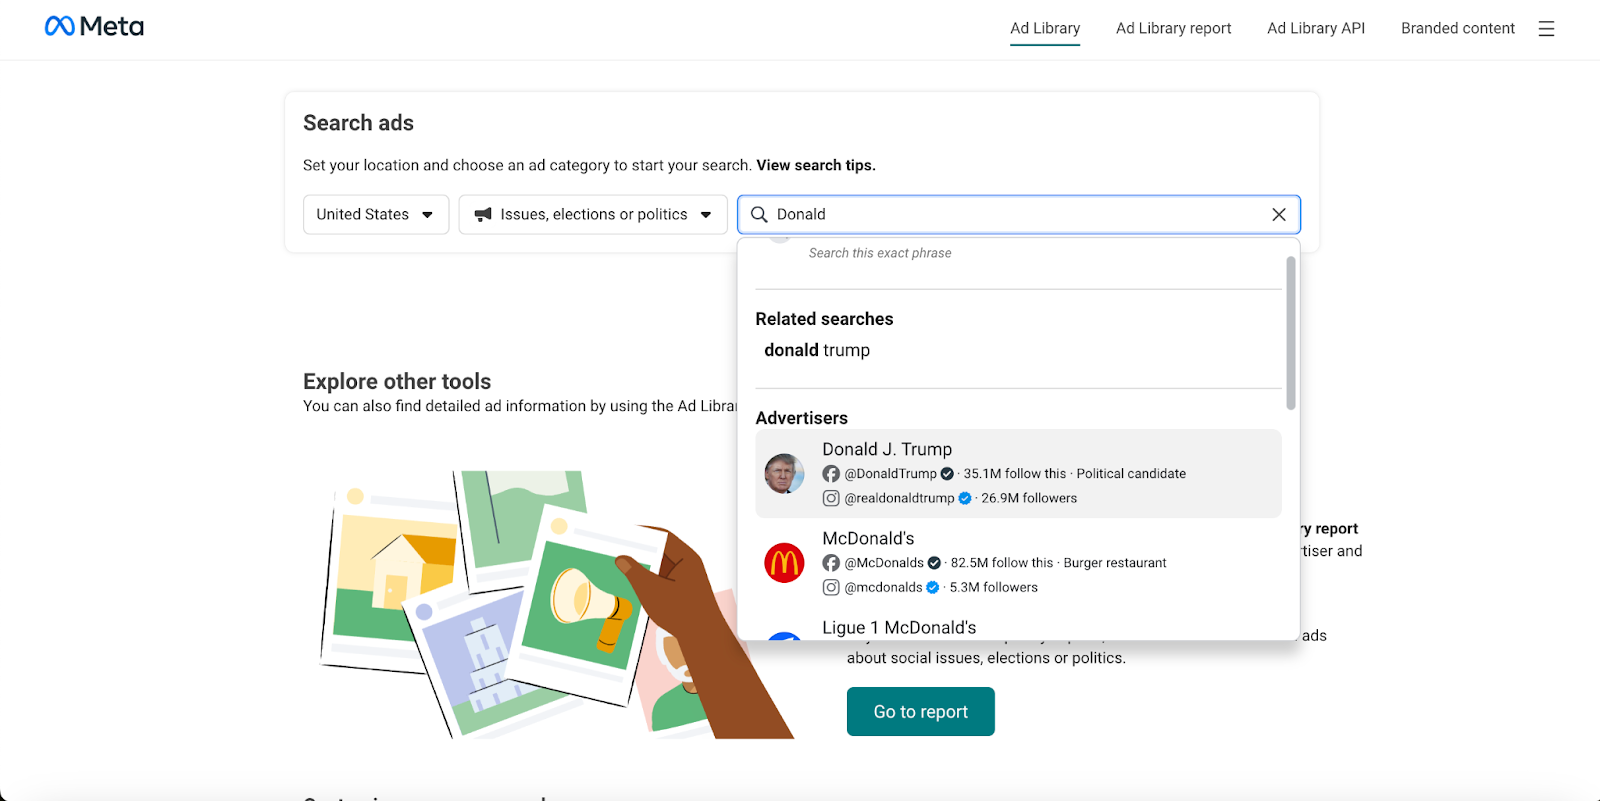Open the hamburger menu icon
This screenshot has width=1600, height=801.
coord(1546,29)
